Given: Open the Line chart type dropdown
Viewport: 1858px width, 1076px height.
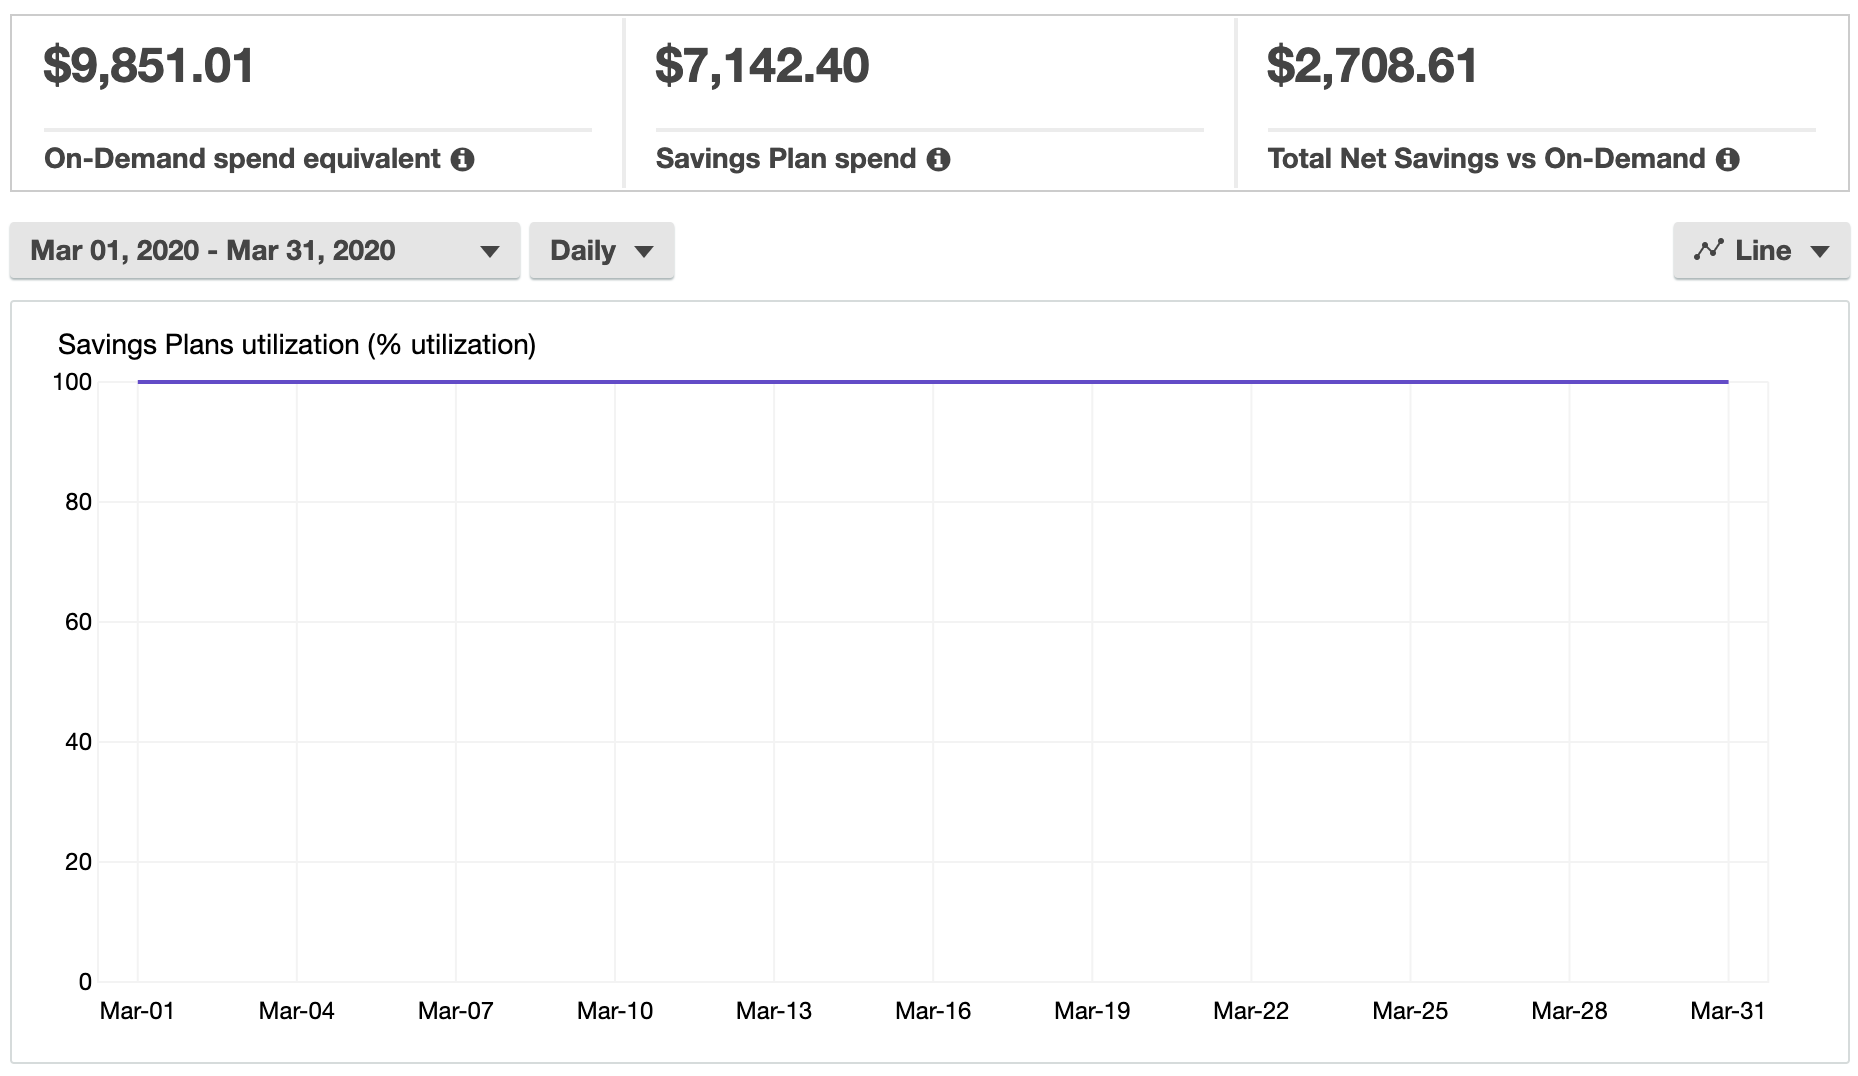Looking at the screenshot, I should point(1761,250).
